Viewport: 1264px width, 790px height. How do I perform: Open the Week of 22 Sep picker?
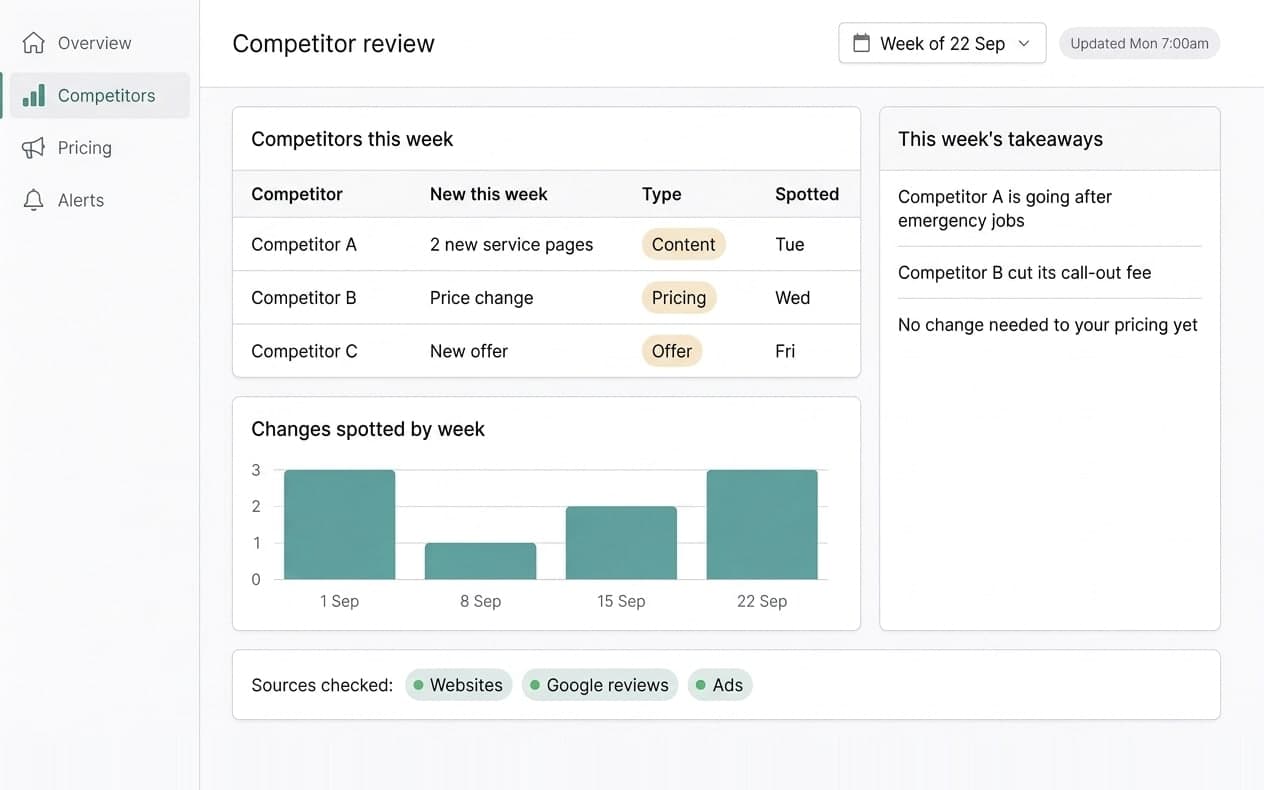coord(942,43)
